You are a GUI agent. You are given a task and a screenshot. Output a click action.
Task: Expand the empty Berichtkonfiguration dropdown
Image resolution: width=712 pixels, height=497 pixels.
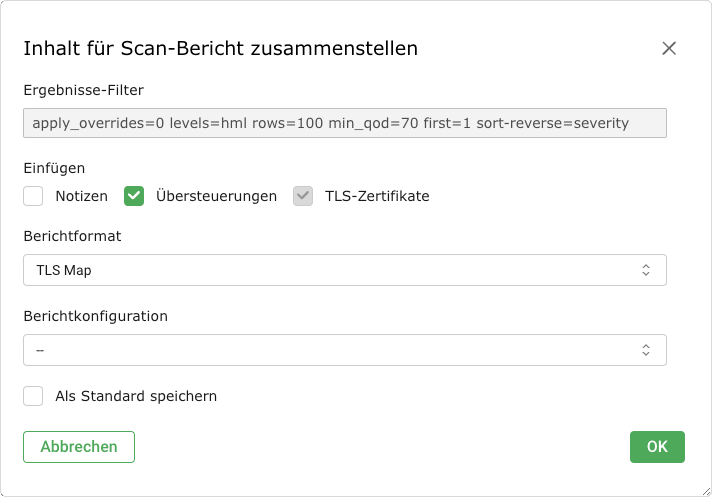coord(330,350)
